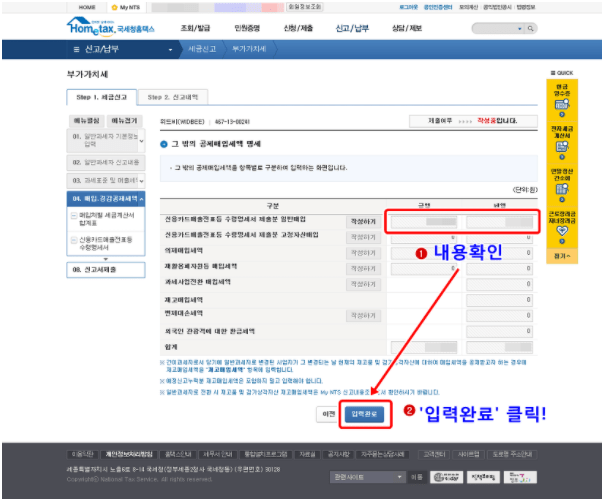Click third colorful footer badge image

point(520,478)
